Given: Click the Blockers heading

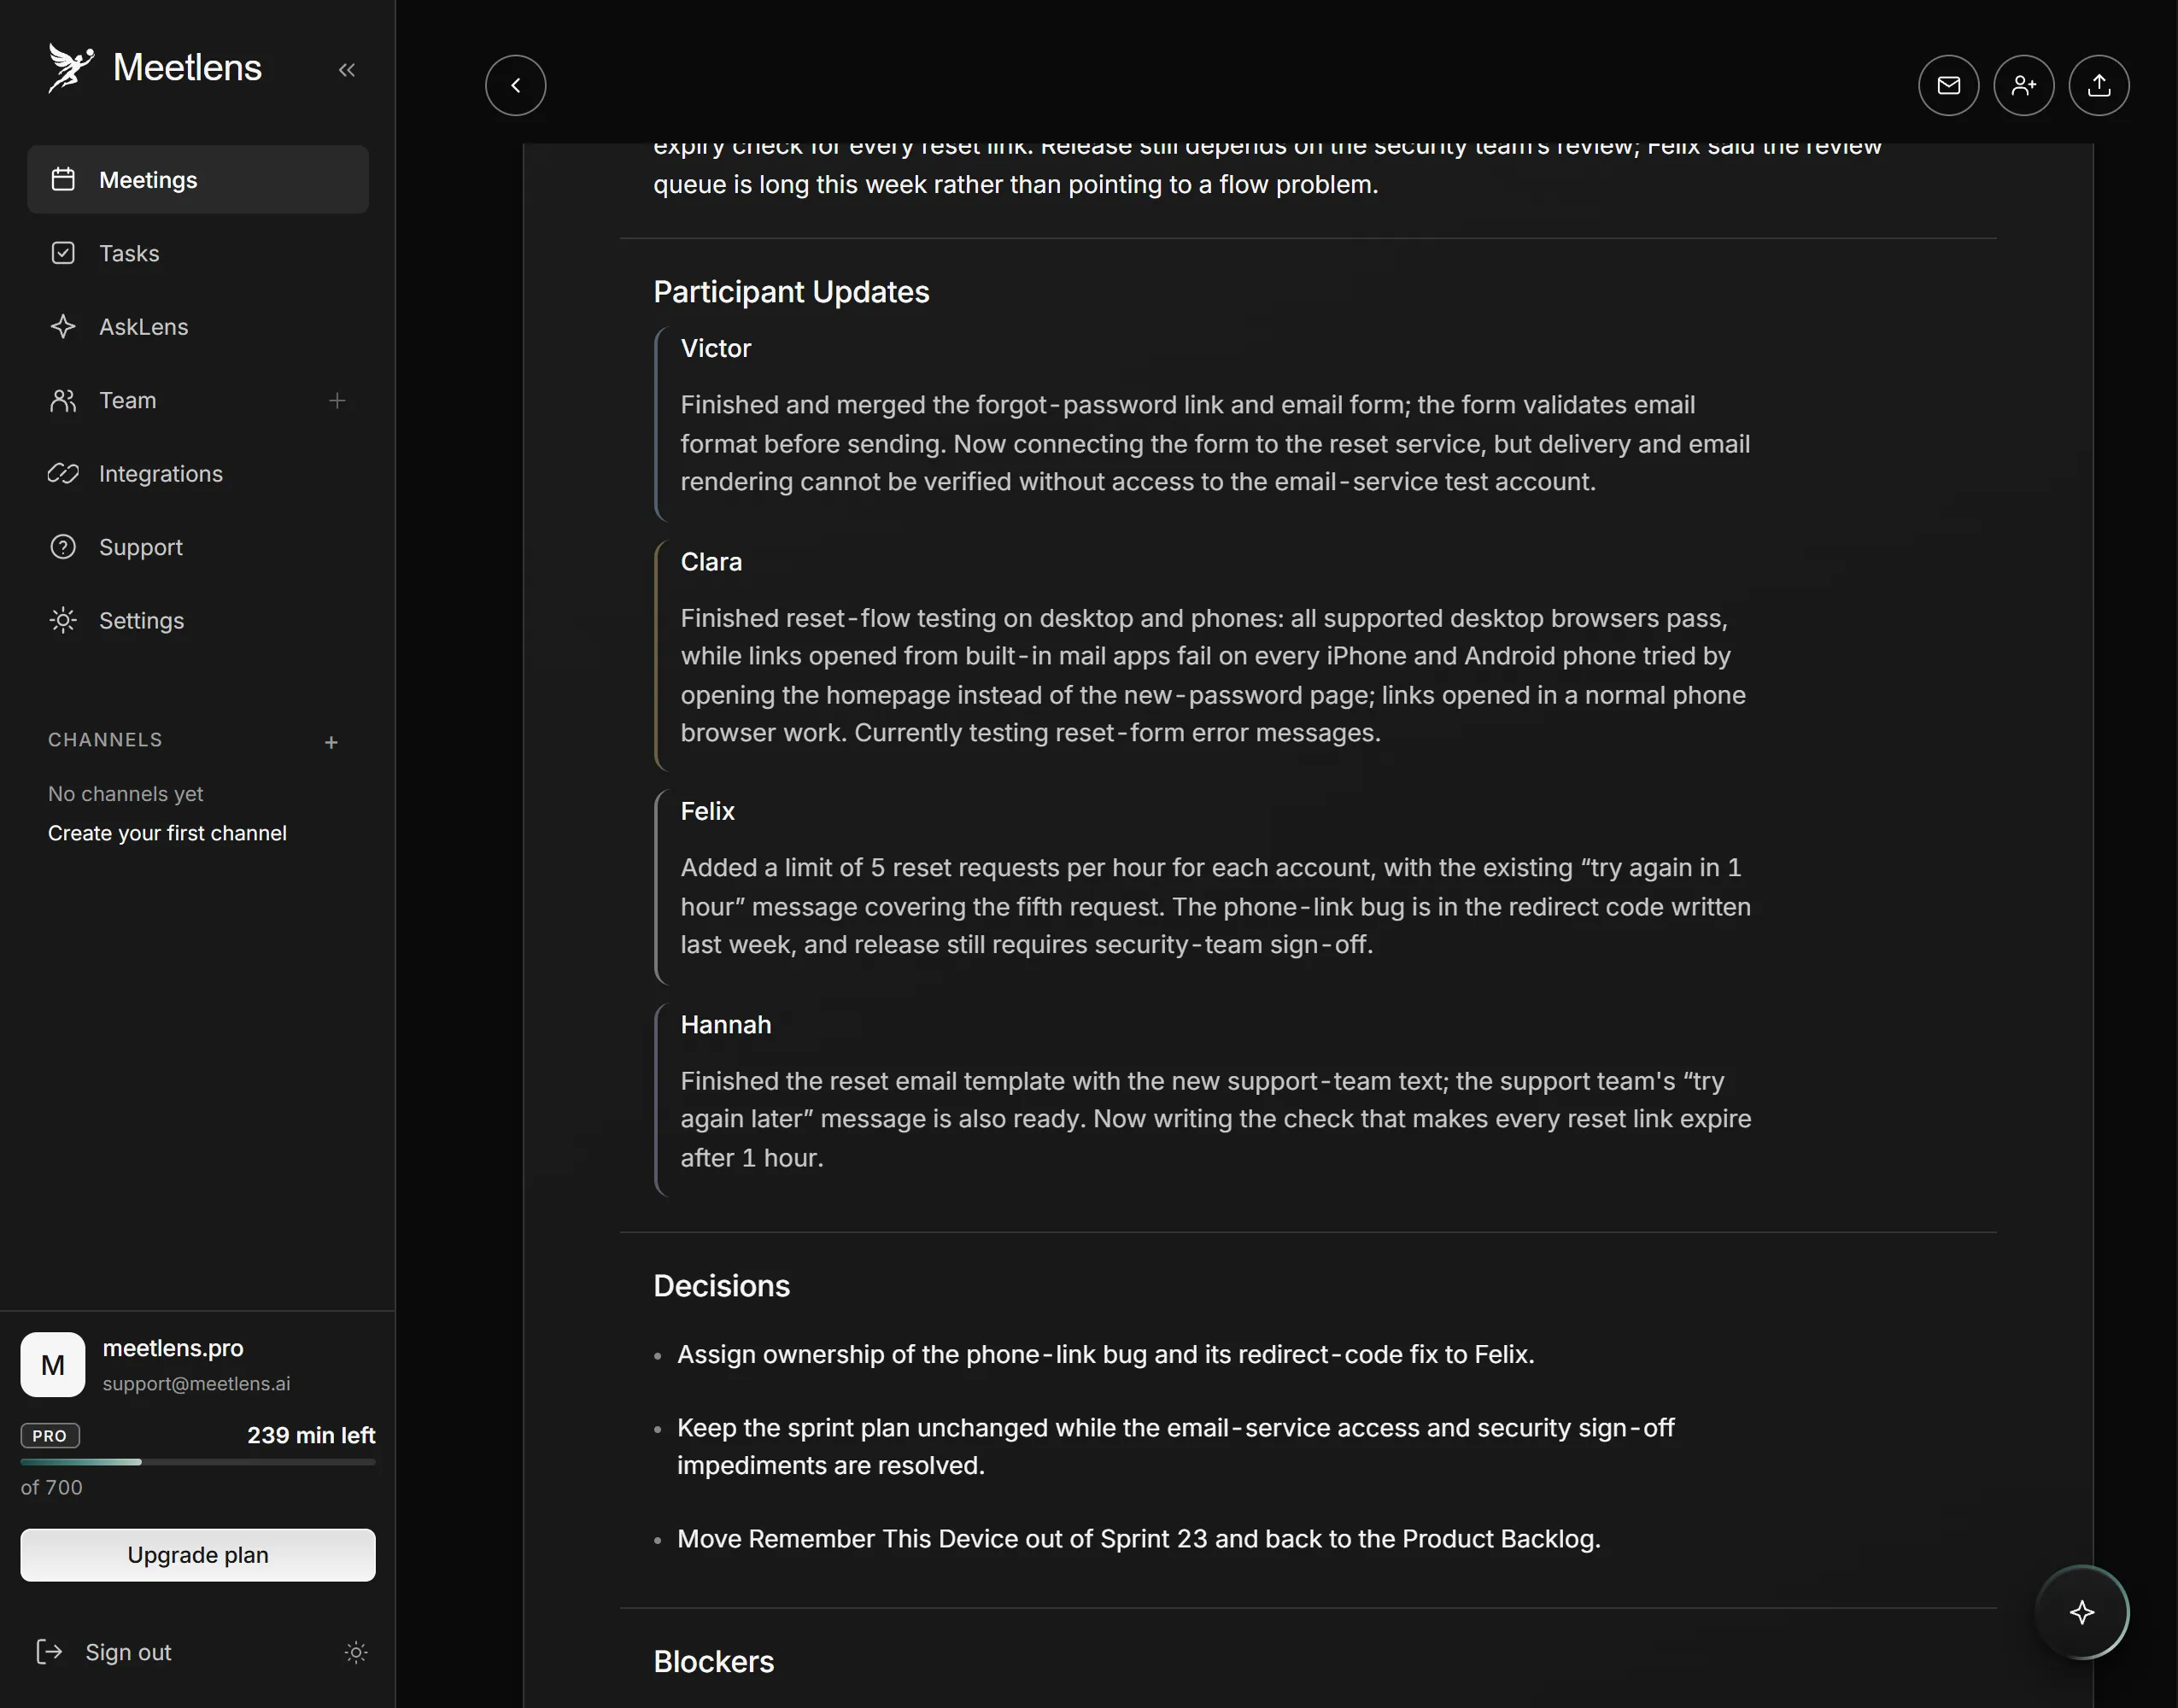Looking at the screenshot, I should [713, 1662].
